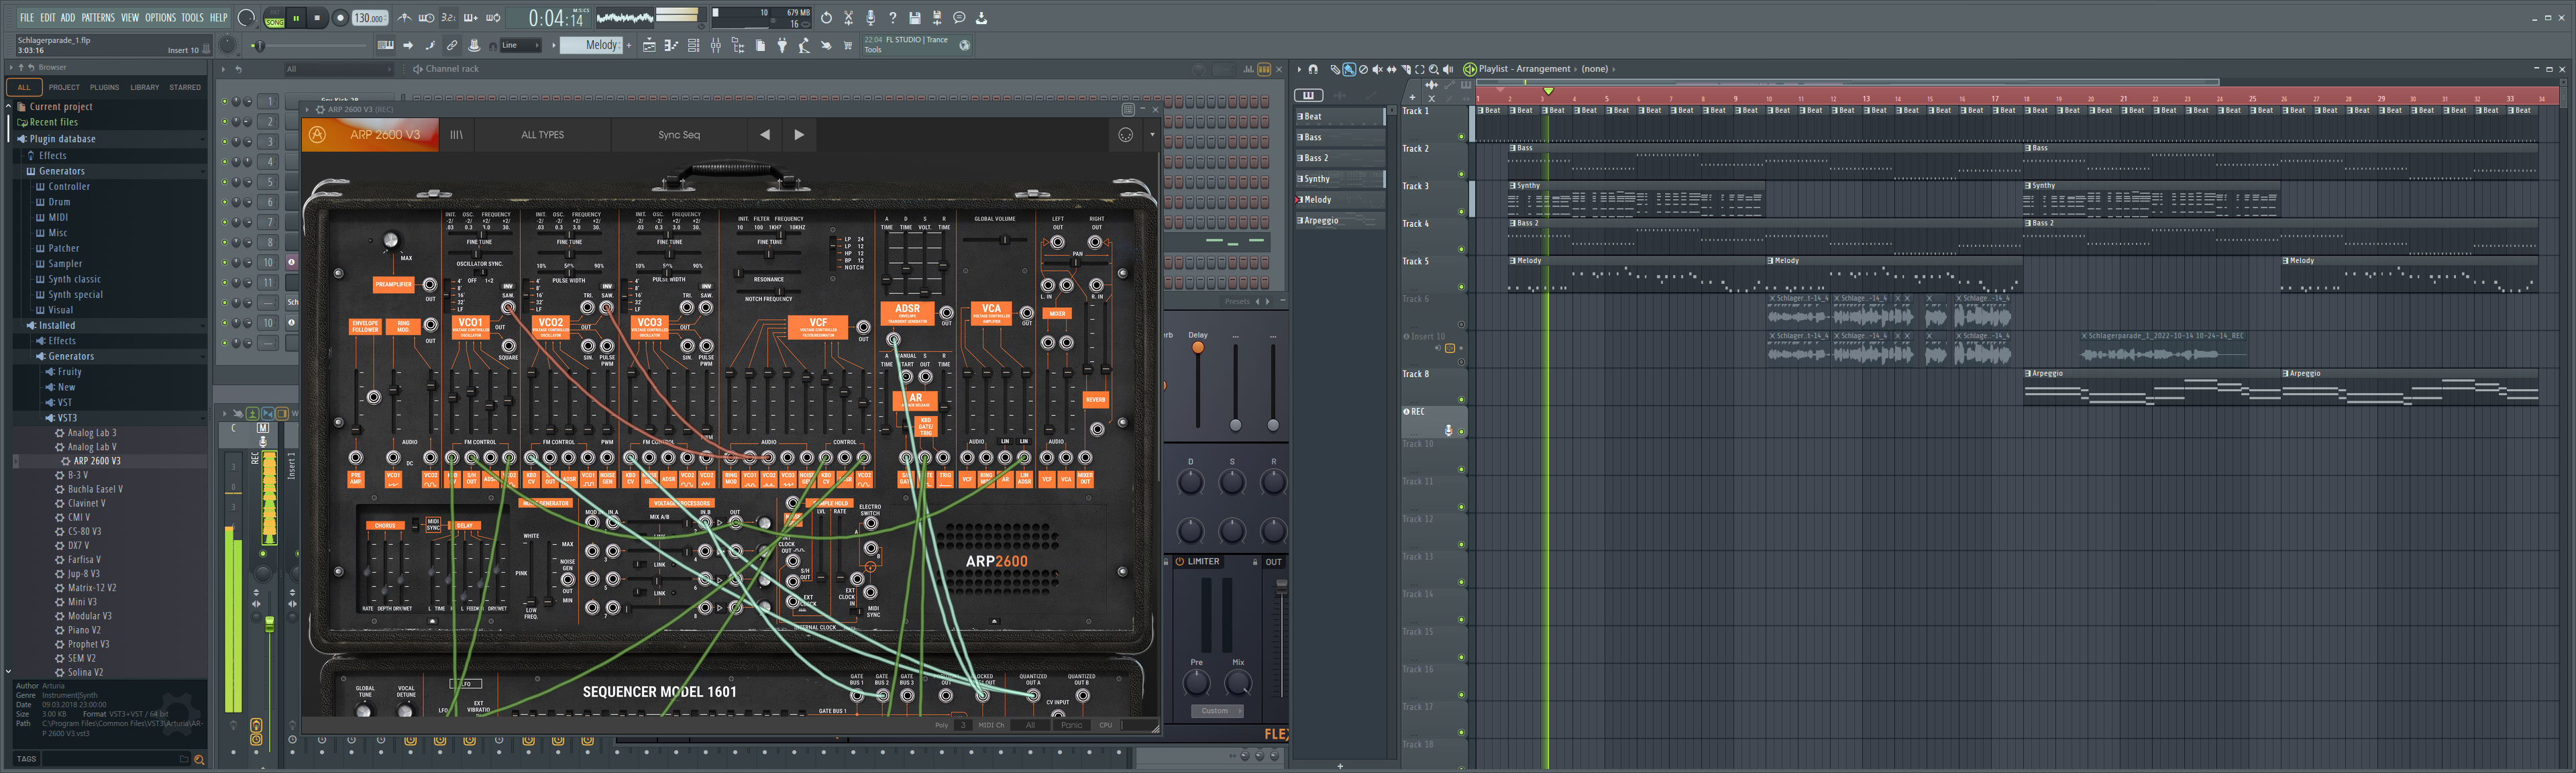The width and height of the screenshot is (2576, 773).
Task: Open the plugin picker plug icon
Action: click(x=782, y=45)
